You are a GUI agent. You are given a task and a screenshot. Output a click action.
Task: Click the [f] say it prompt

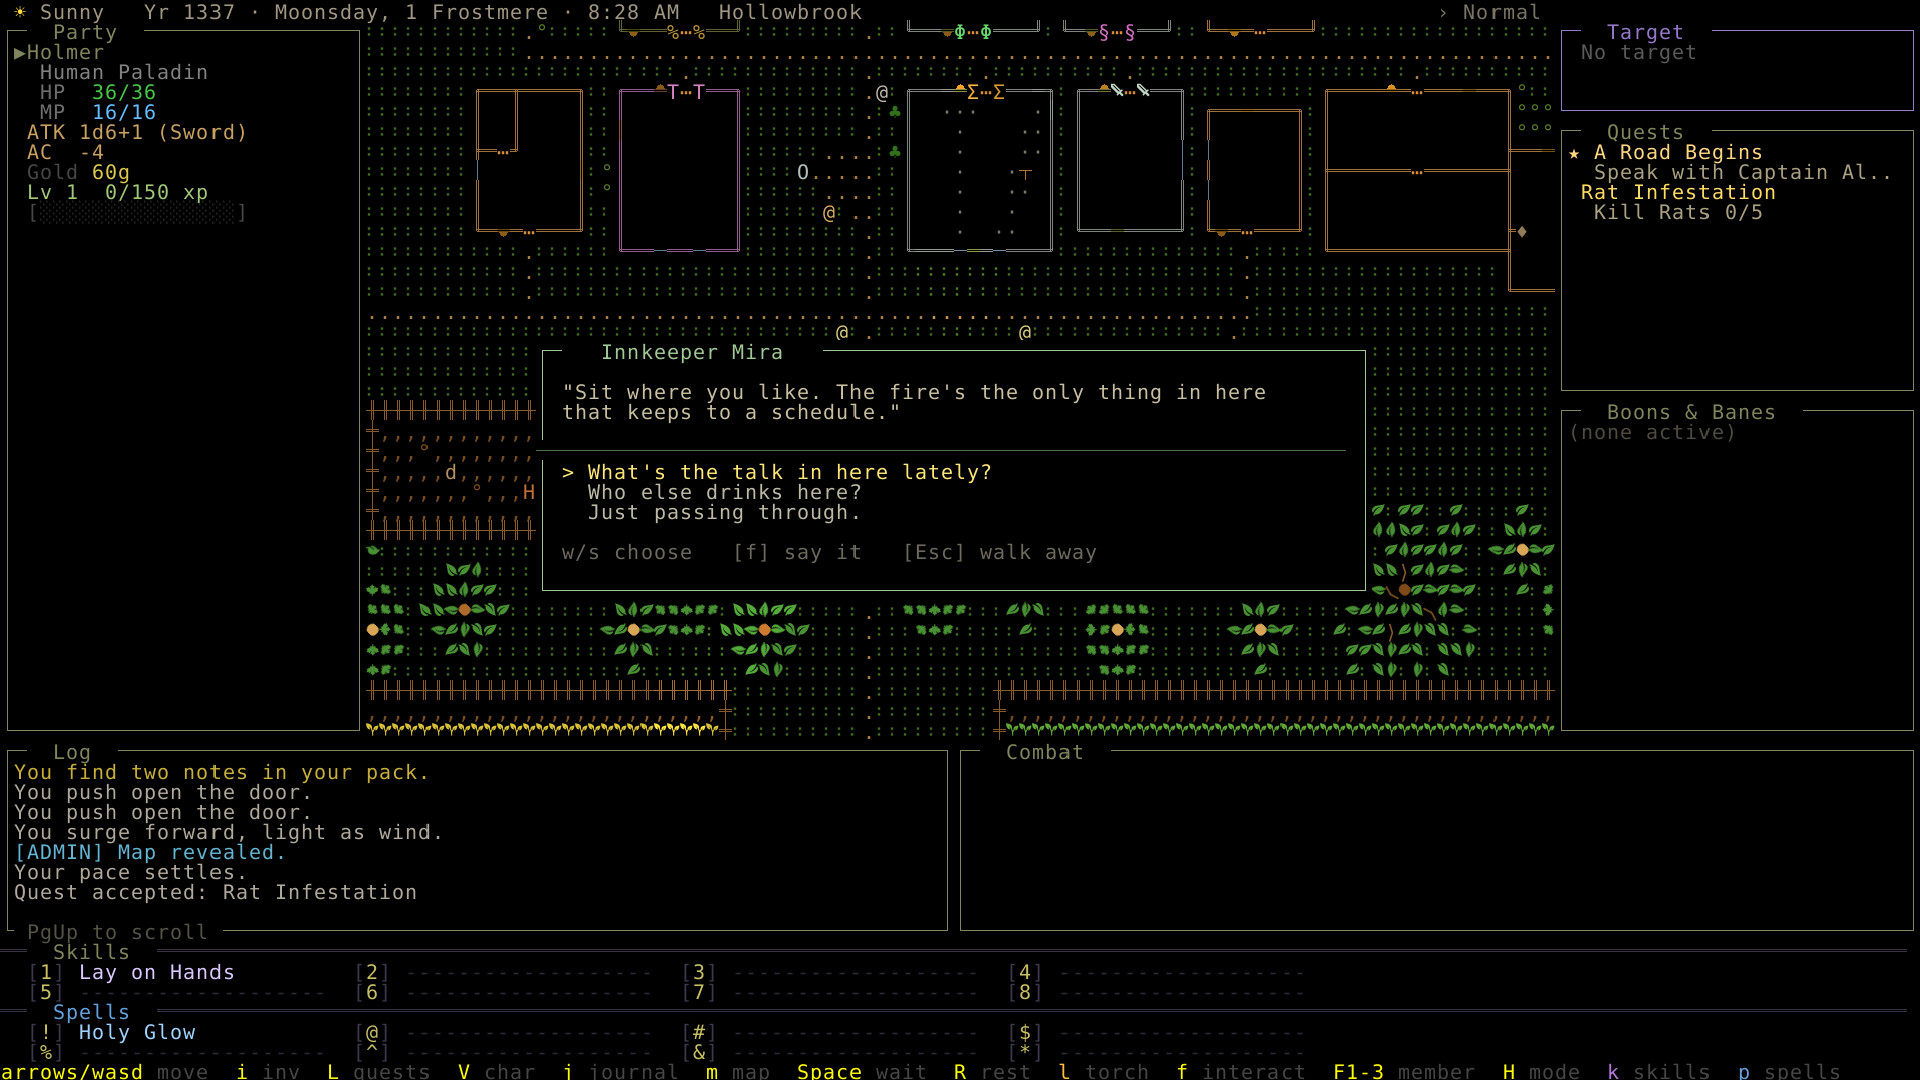coord(797,552)
